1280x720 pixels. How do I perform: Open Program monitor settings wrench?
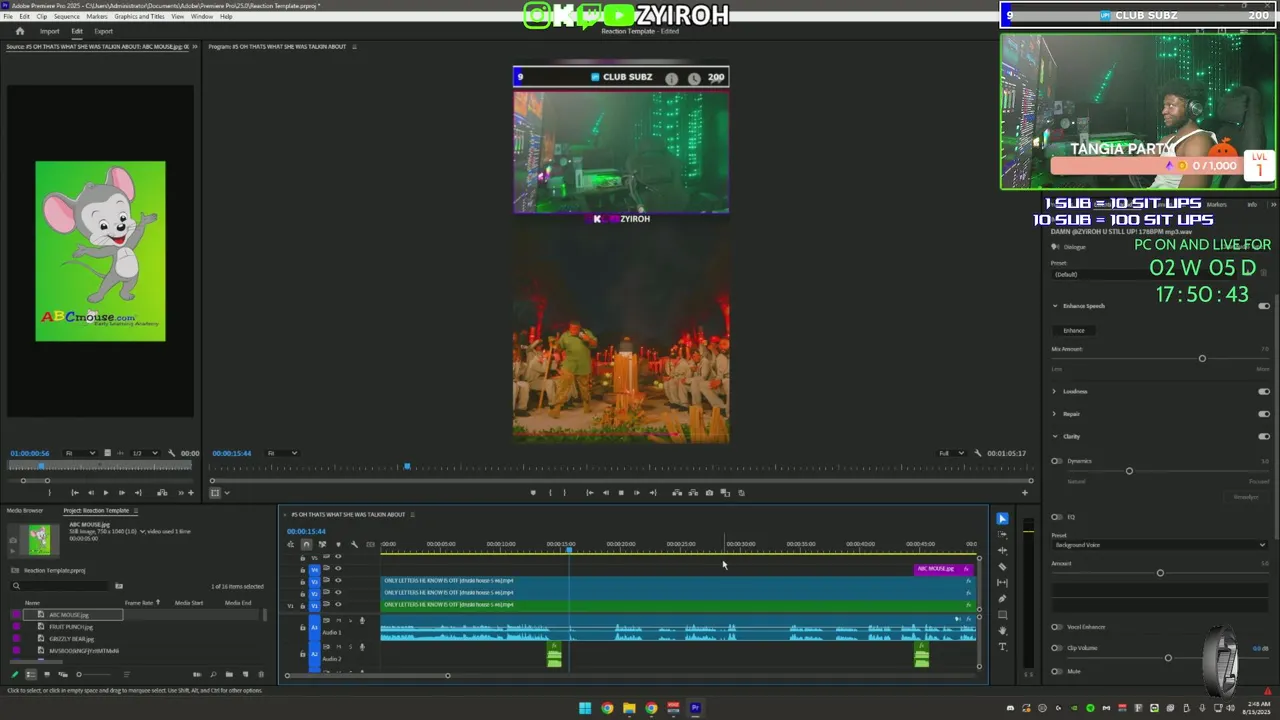978,453
